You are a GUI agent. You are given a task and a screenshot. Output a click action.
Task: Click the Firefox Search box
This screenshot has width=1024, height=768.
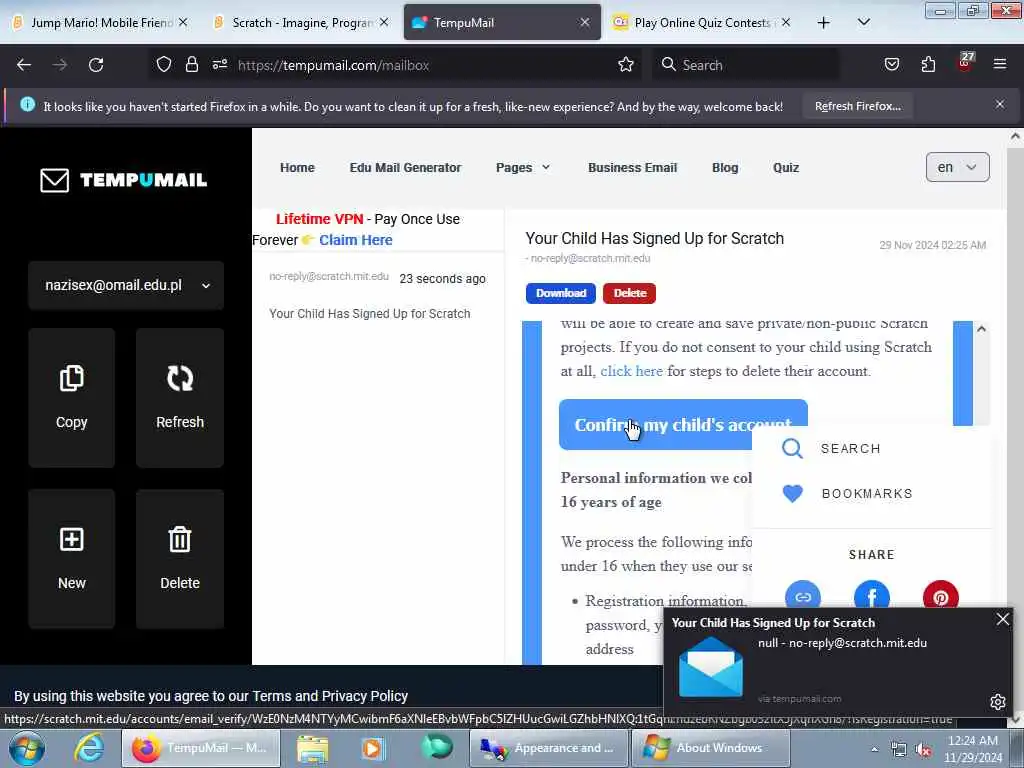744,65
